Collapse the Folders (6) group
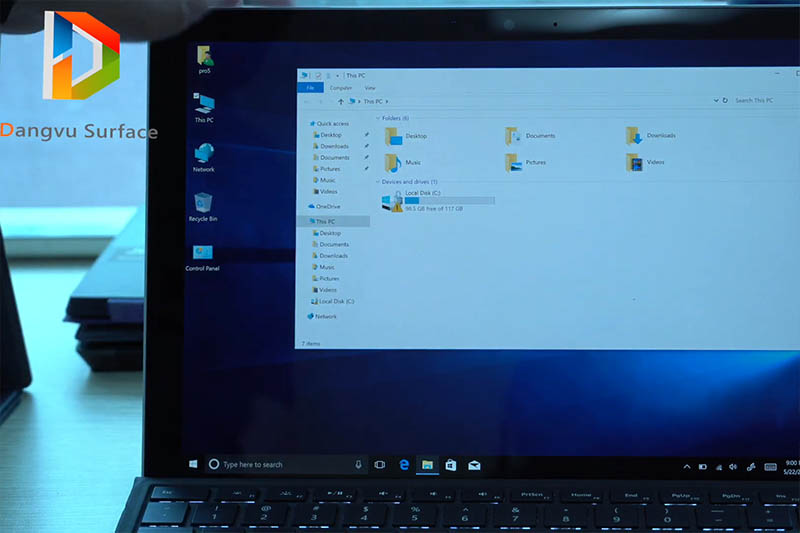 click(x=378, y=118)
